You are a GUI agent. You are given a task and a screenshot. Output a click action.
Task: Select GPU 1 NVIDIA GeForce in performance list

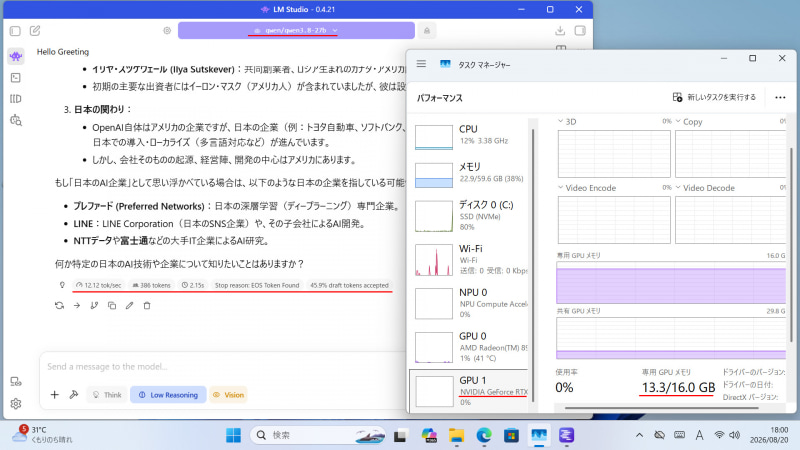click(x=469, y=391)
